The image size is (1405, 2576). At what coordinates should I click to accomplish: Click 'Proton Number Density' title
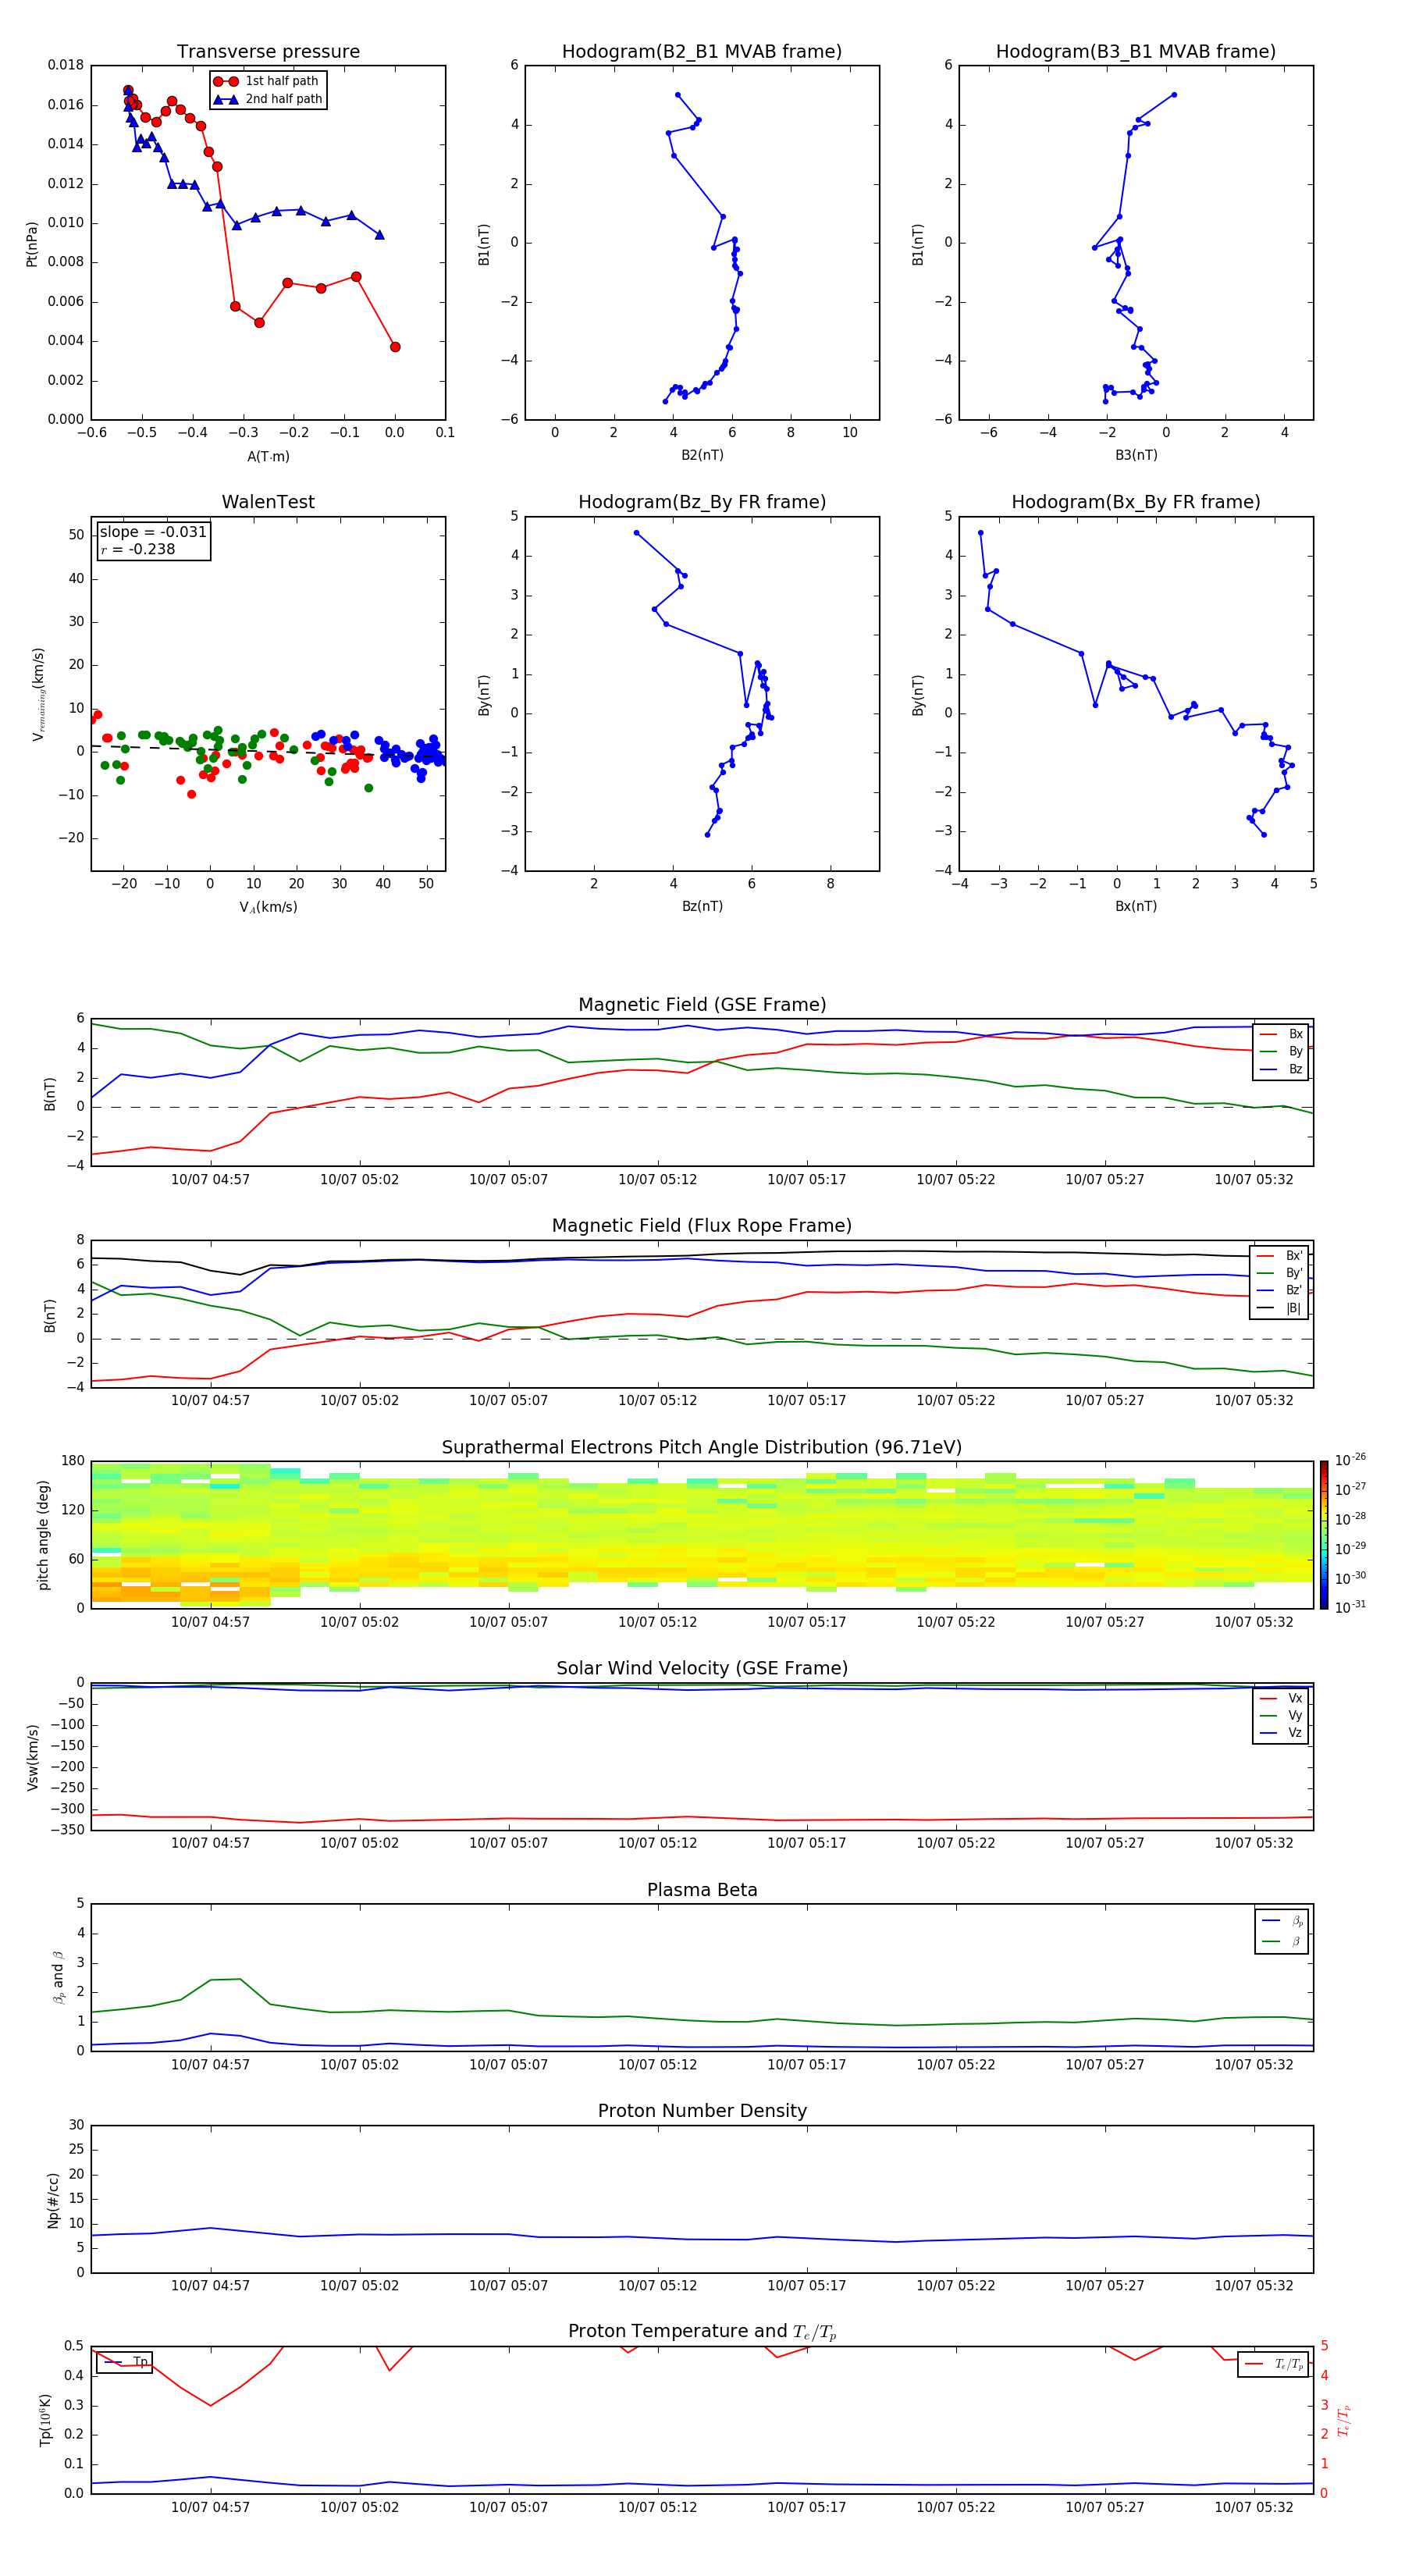702,2111
